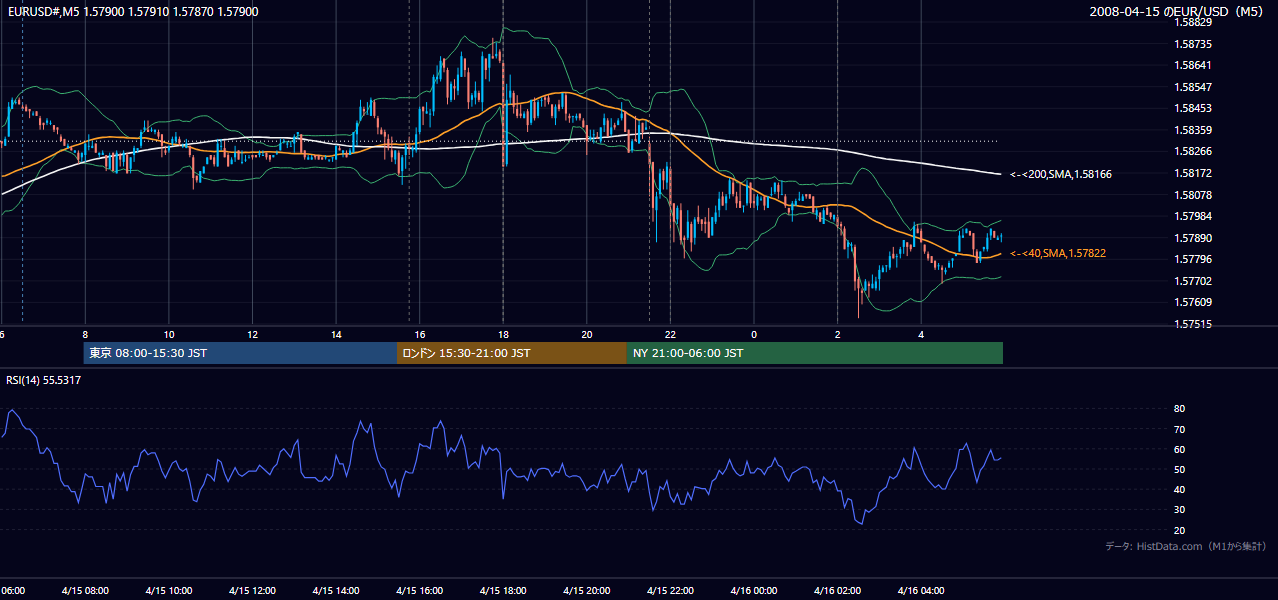Click RSI scale value 20
The width and height of the screenshot is (1278, 600).
1180,530
